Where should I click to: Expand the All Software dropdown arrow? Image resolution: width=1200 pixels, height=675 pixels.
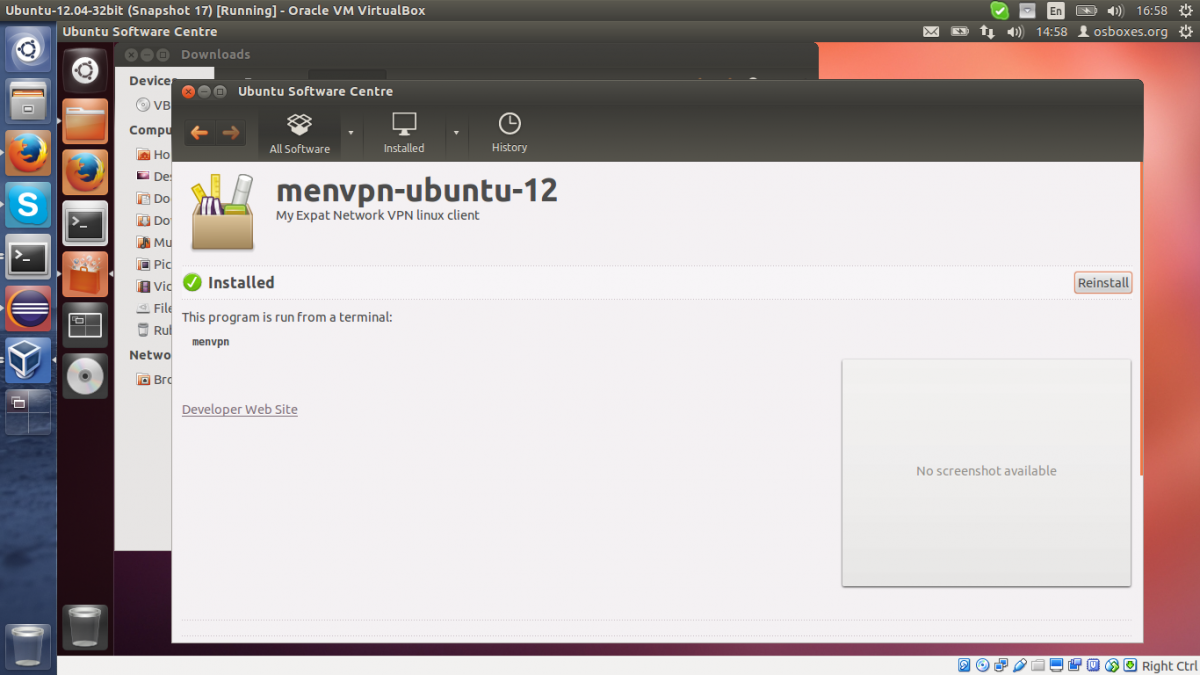[351, 133]
